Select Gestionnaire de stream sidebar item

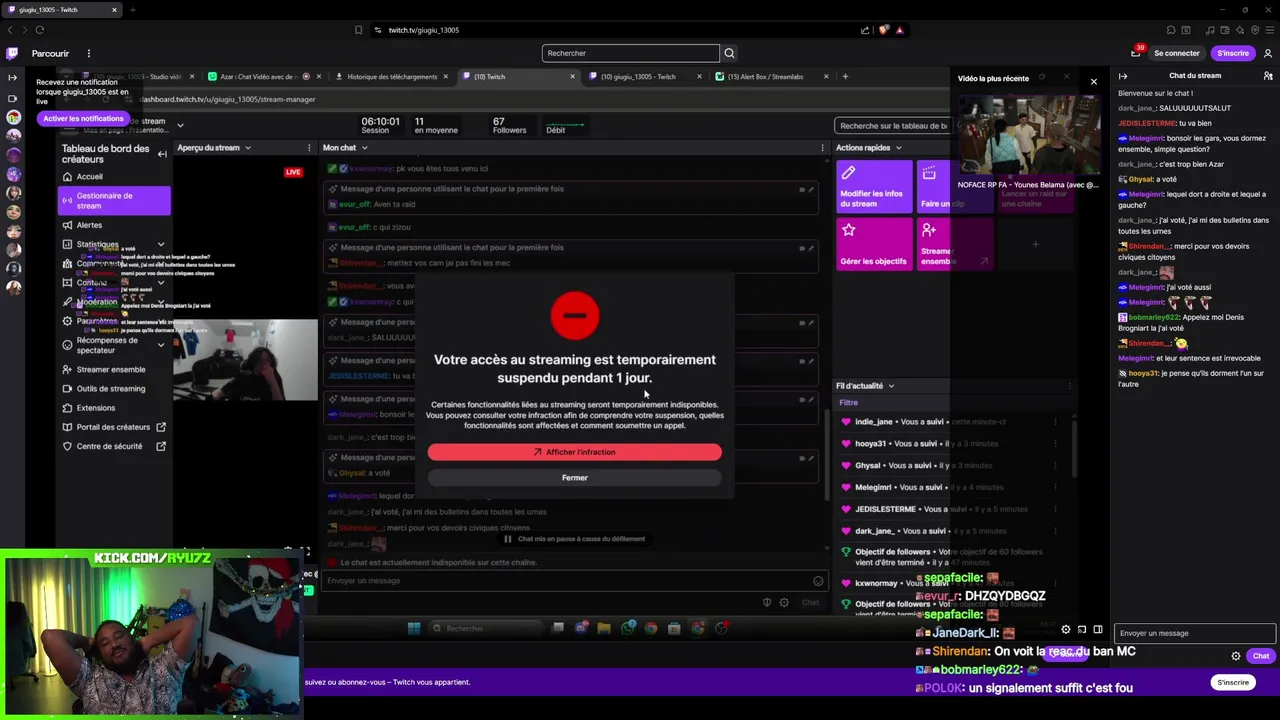(x=113, y=201)
